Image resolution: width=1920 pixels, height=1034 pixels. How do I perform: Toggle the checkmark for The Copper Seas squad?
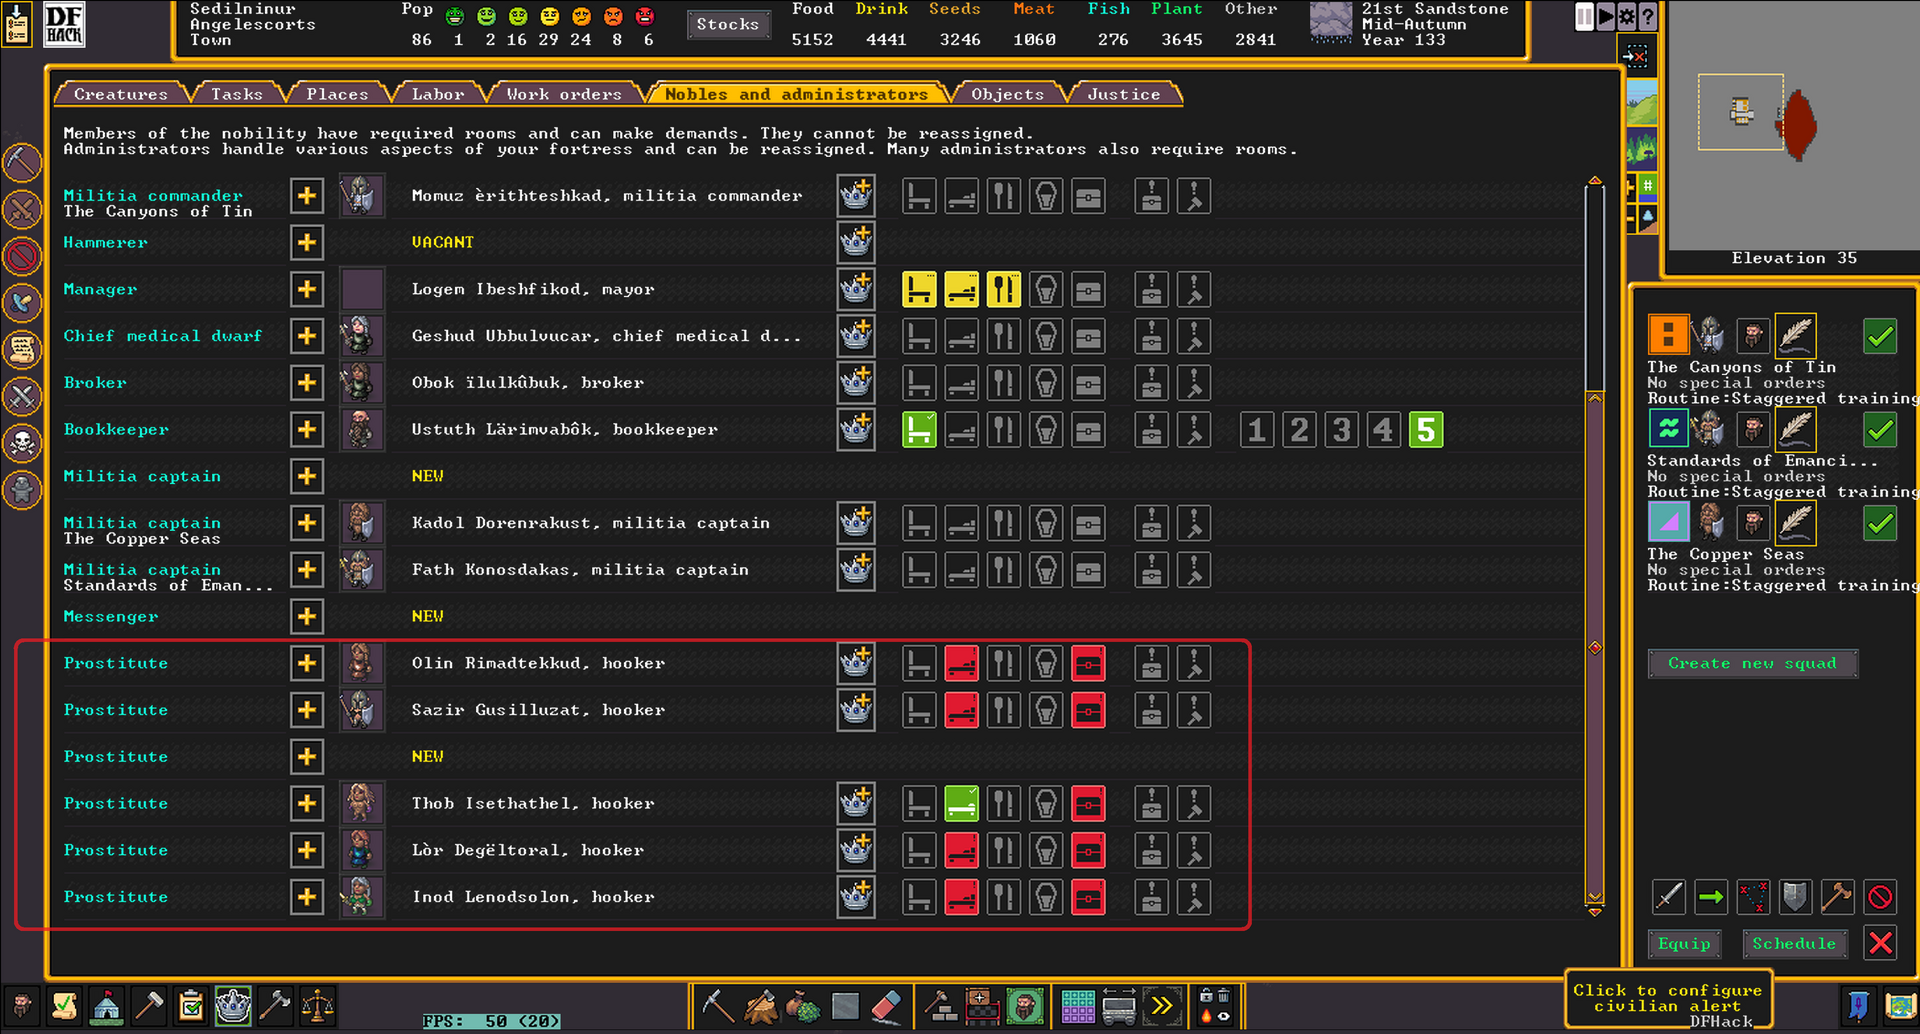[x=1880, y=523]
